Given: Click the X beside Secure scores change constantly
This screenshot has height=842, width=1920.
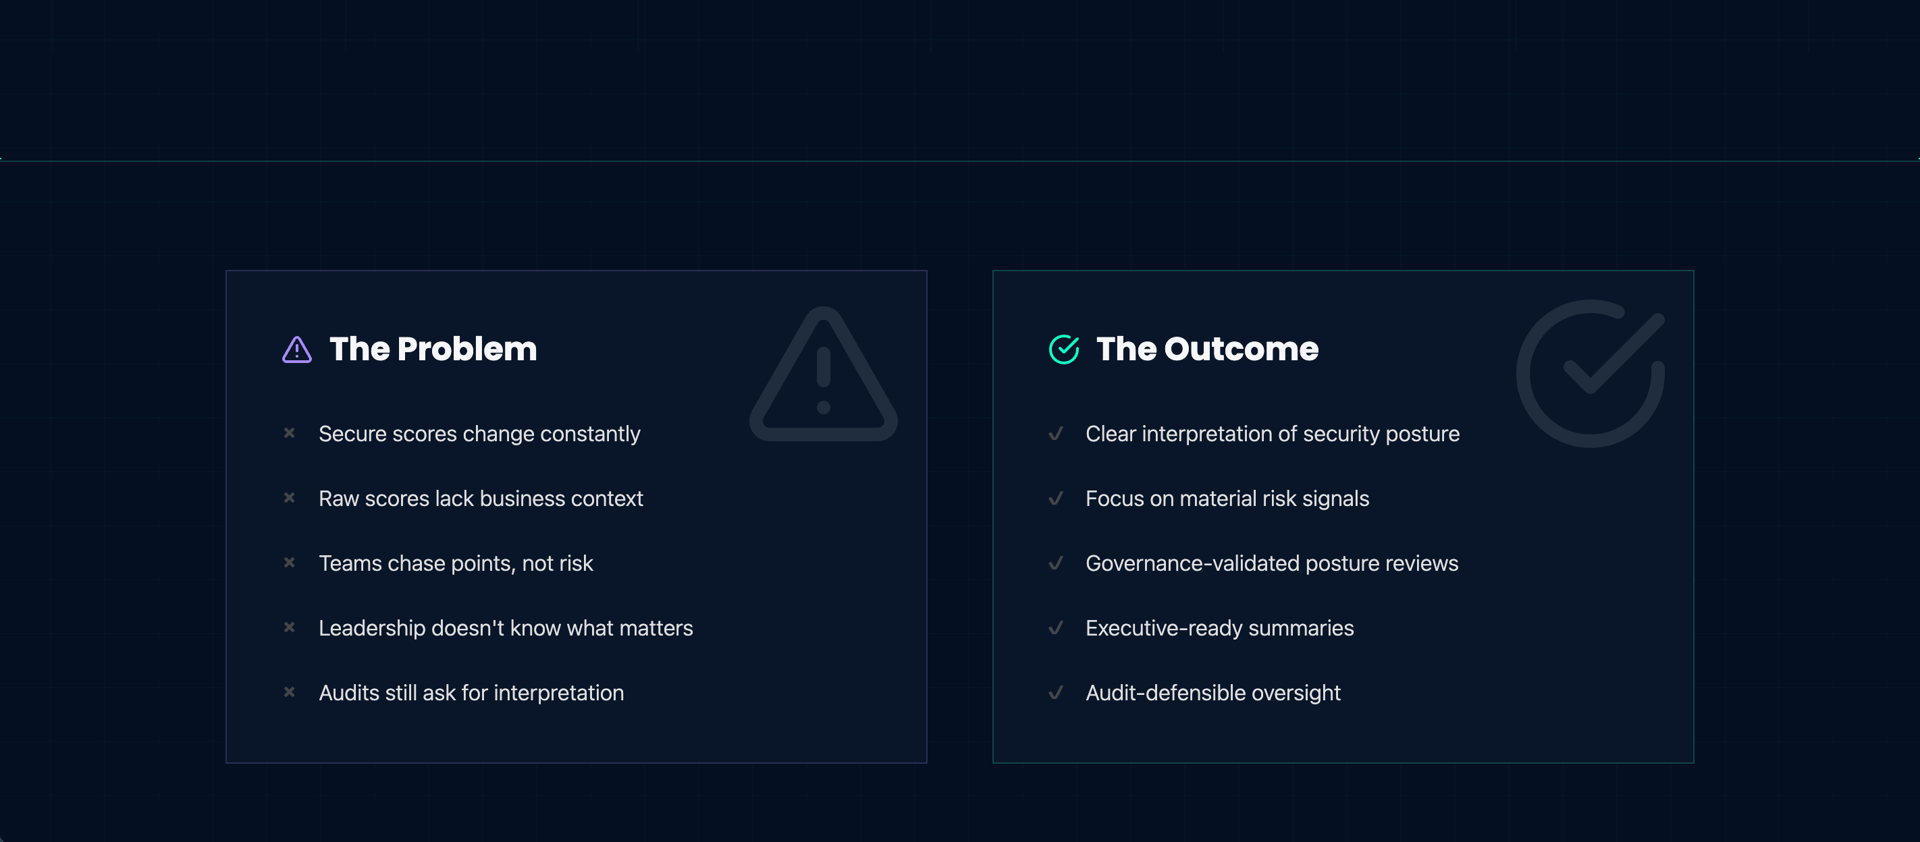Looking at the screenshot, I should (289, 433).
